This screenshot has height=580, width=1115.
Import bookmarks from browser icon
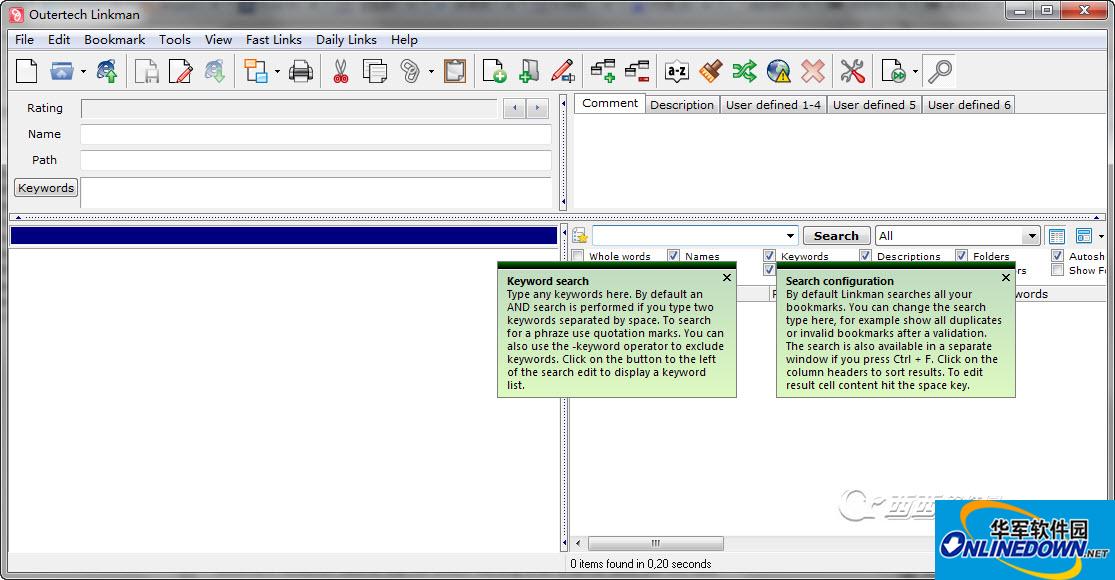point(107,71)
